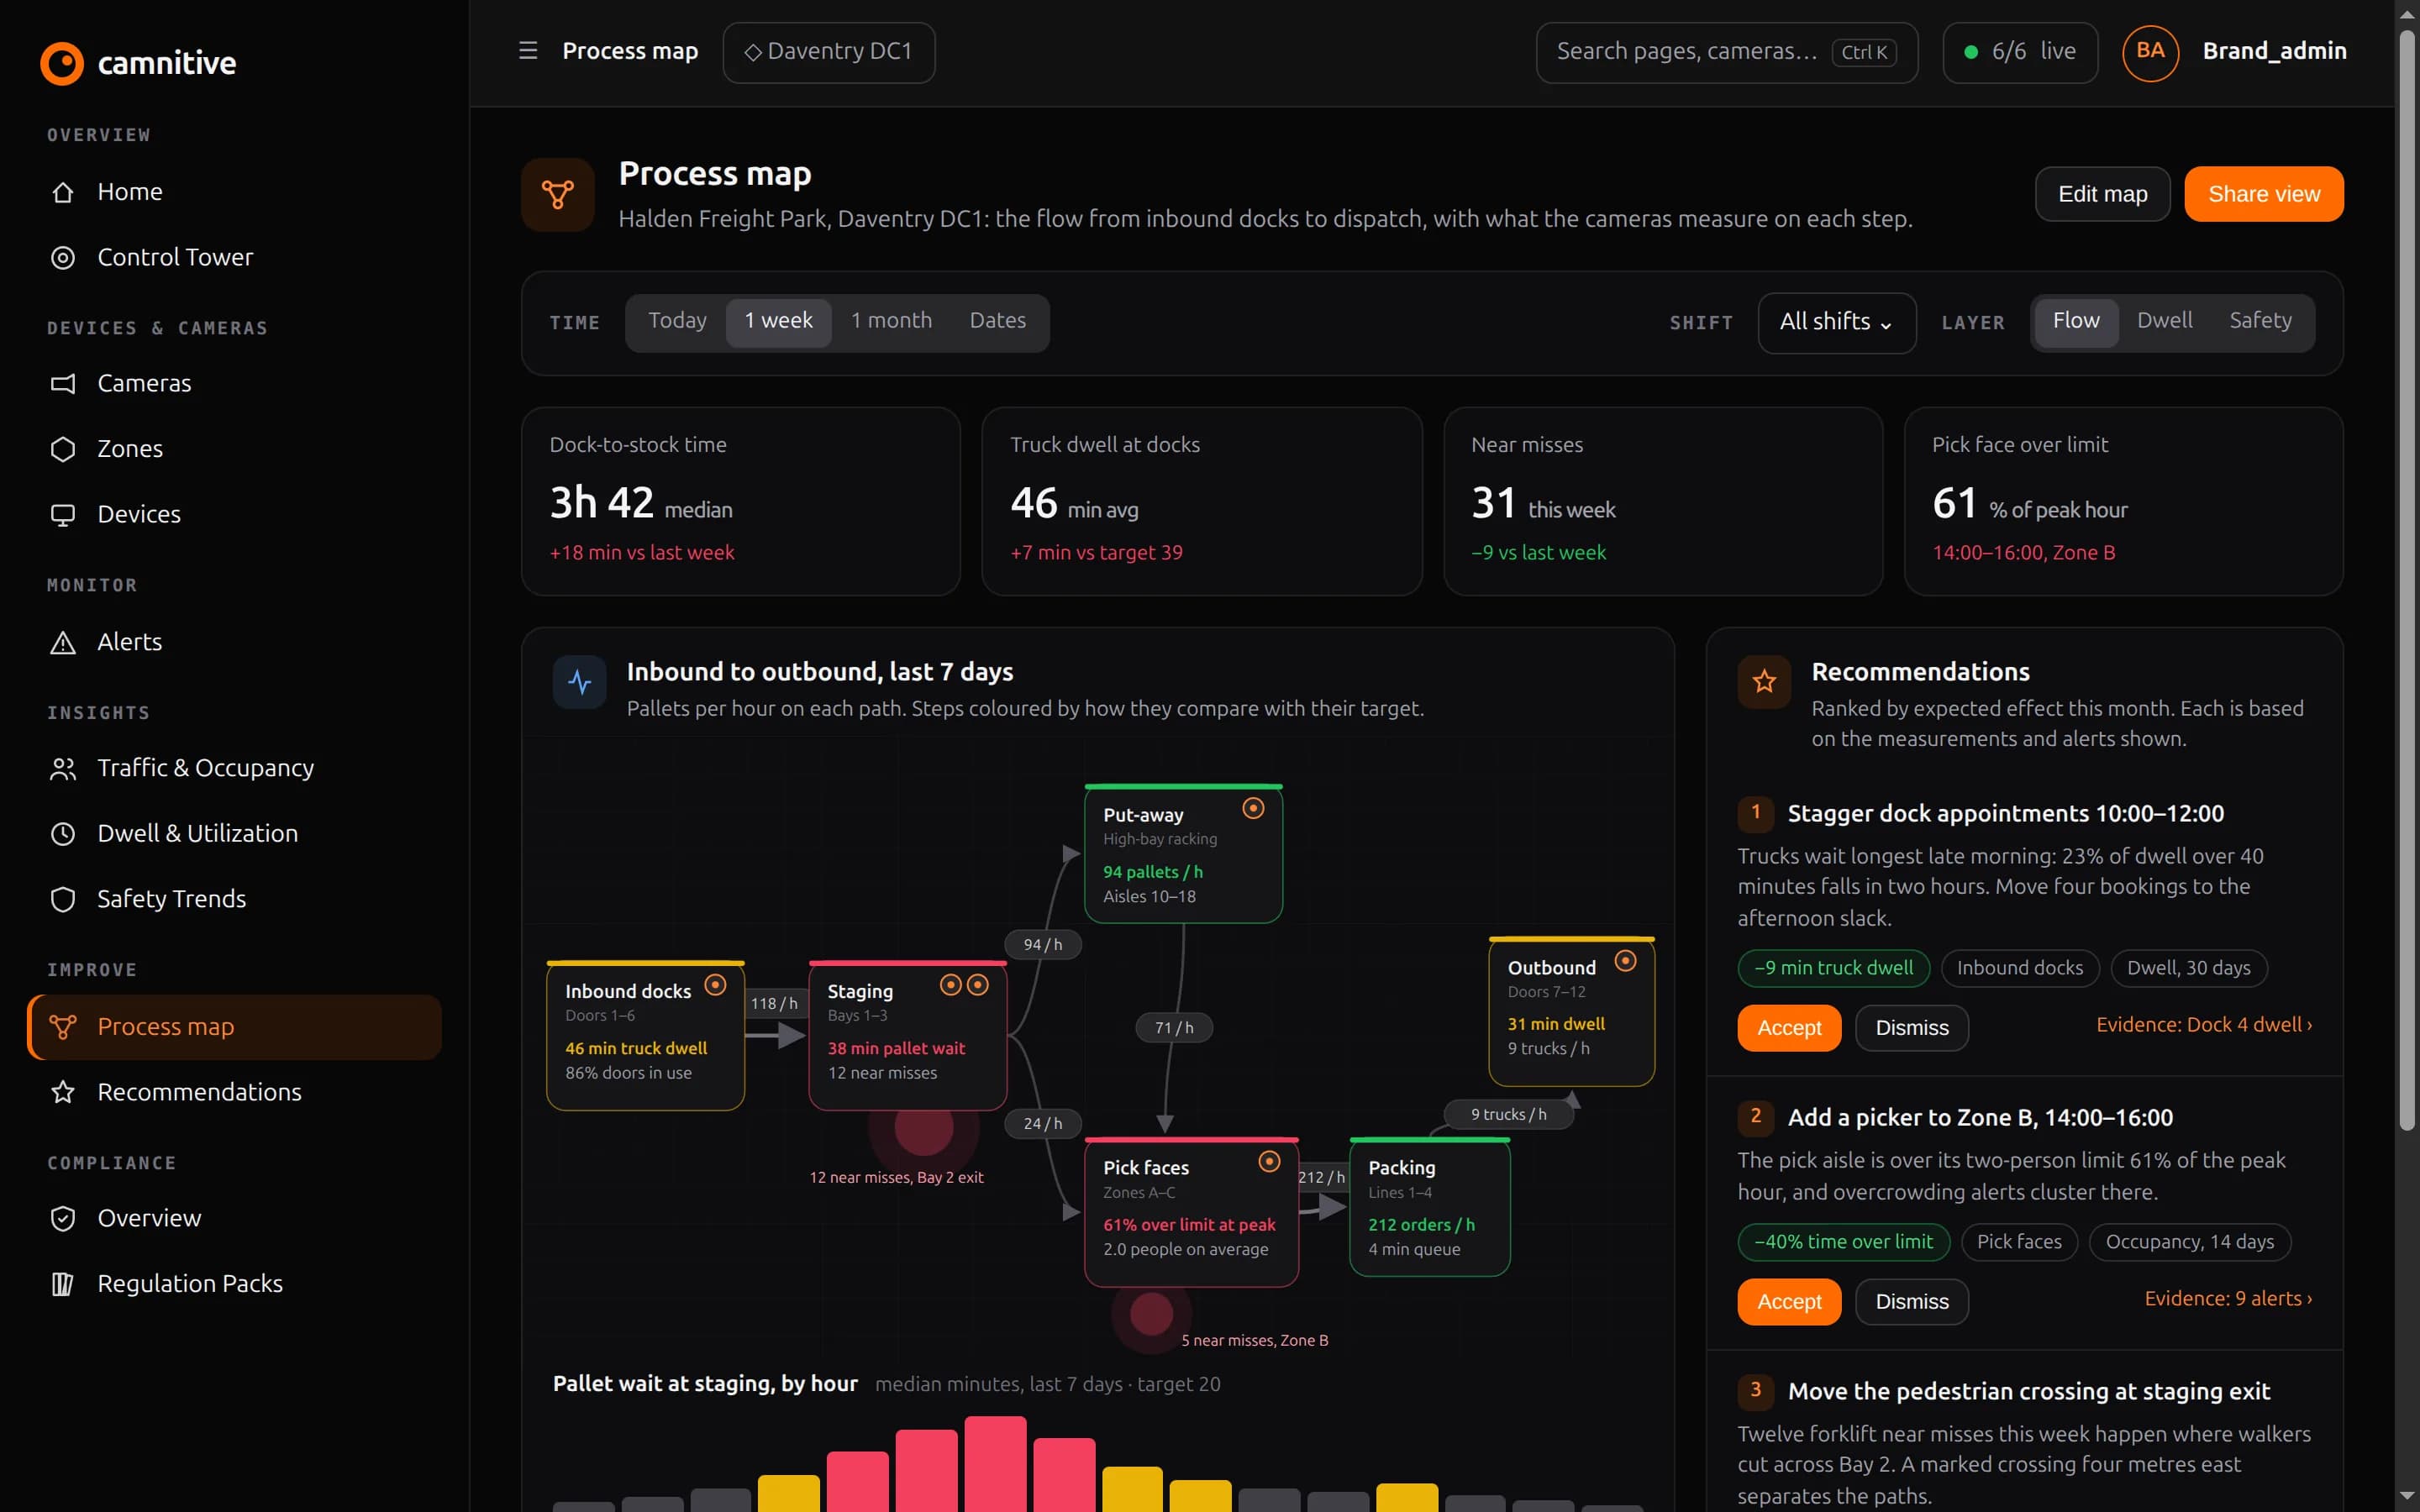Click the search pages and cameras field
This screenshot has width=2420, height=1512.
1726,52
